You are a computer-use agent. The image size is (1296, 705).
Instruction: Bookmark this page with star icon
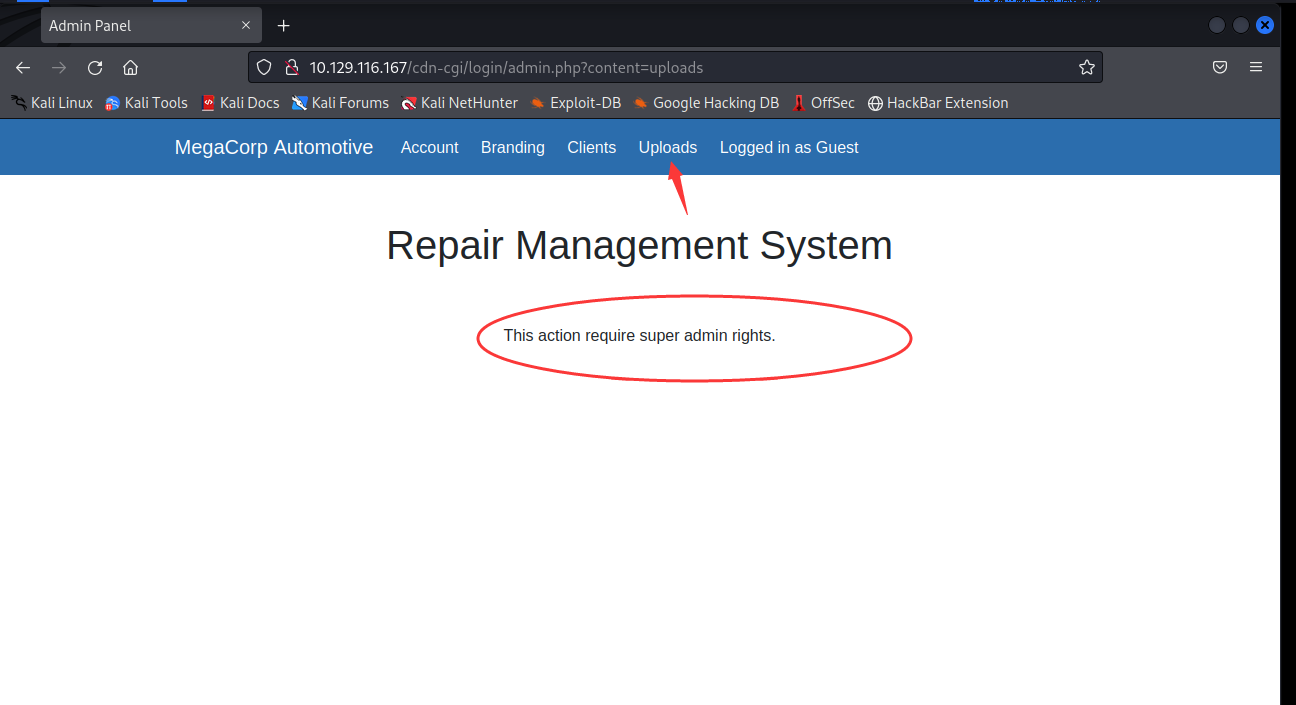[1087, 68]
